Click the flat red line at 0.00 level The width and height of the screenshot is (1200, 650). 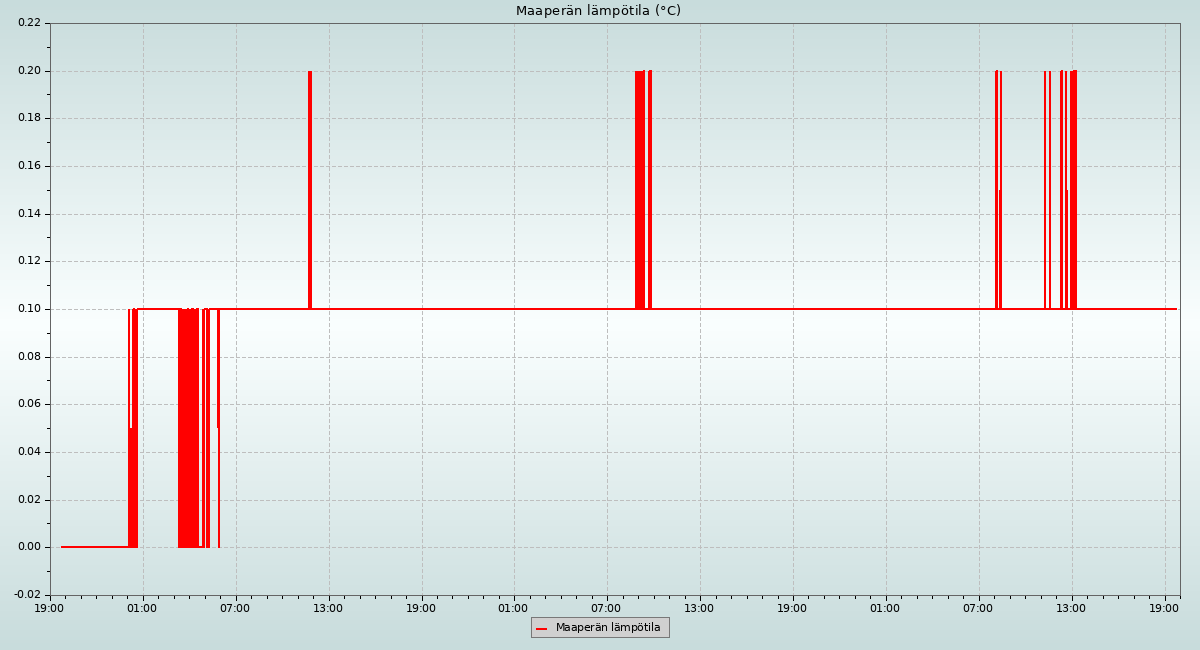(x=95, y=547)
